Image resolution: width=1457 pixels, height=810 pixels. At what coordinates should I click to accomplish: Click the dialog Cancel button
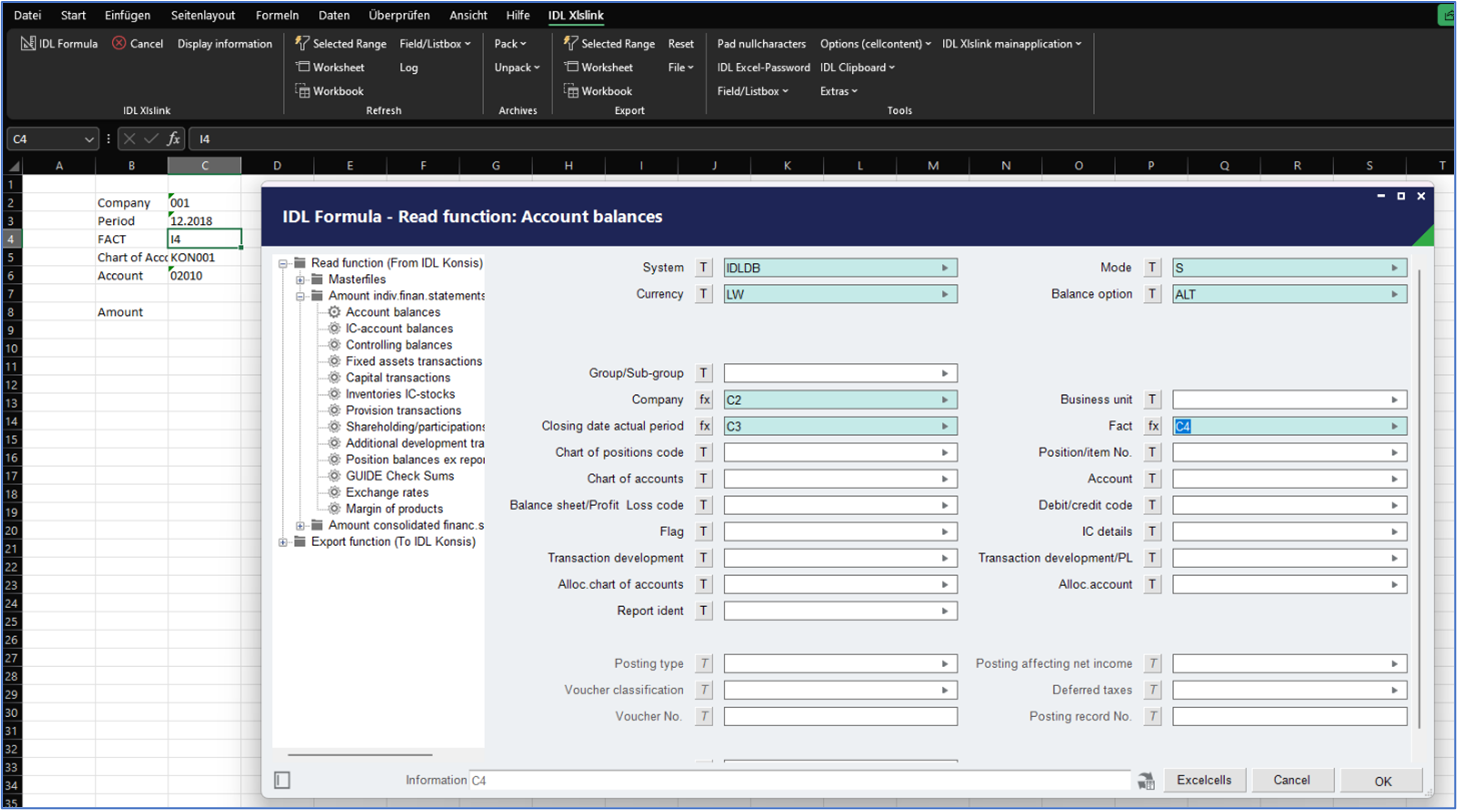pos(1291,780)
